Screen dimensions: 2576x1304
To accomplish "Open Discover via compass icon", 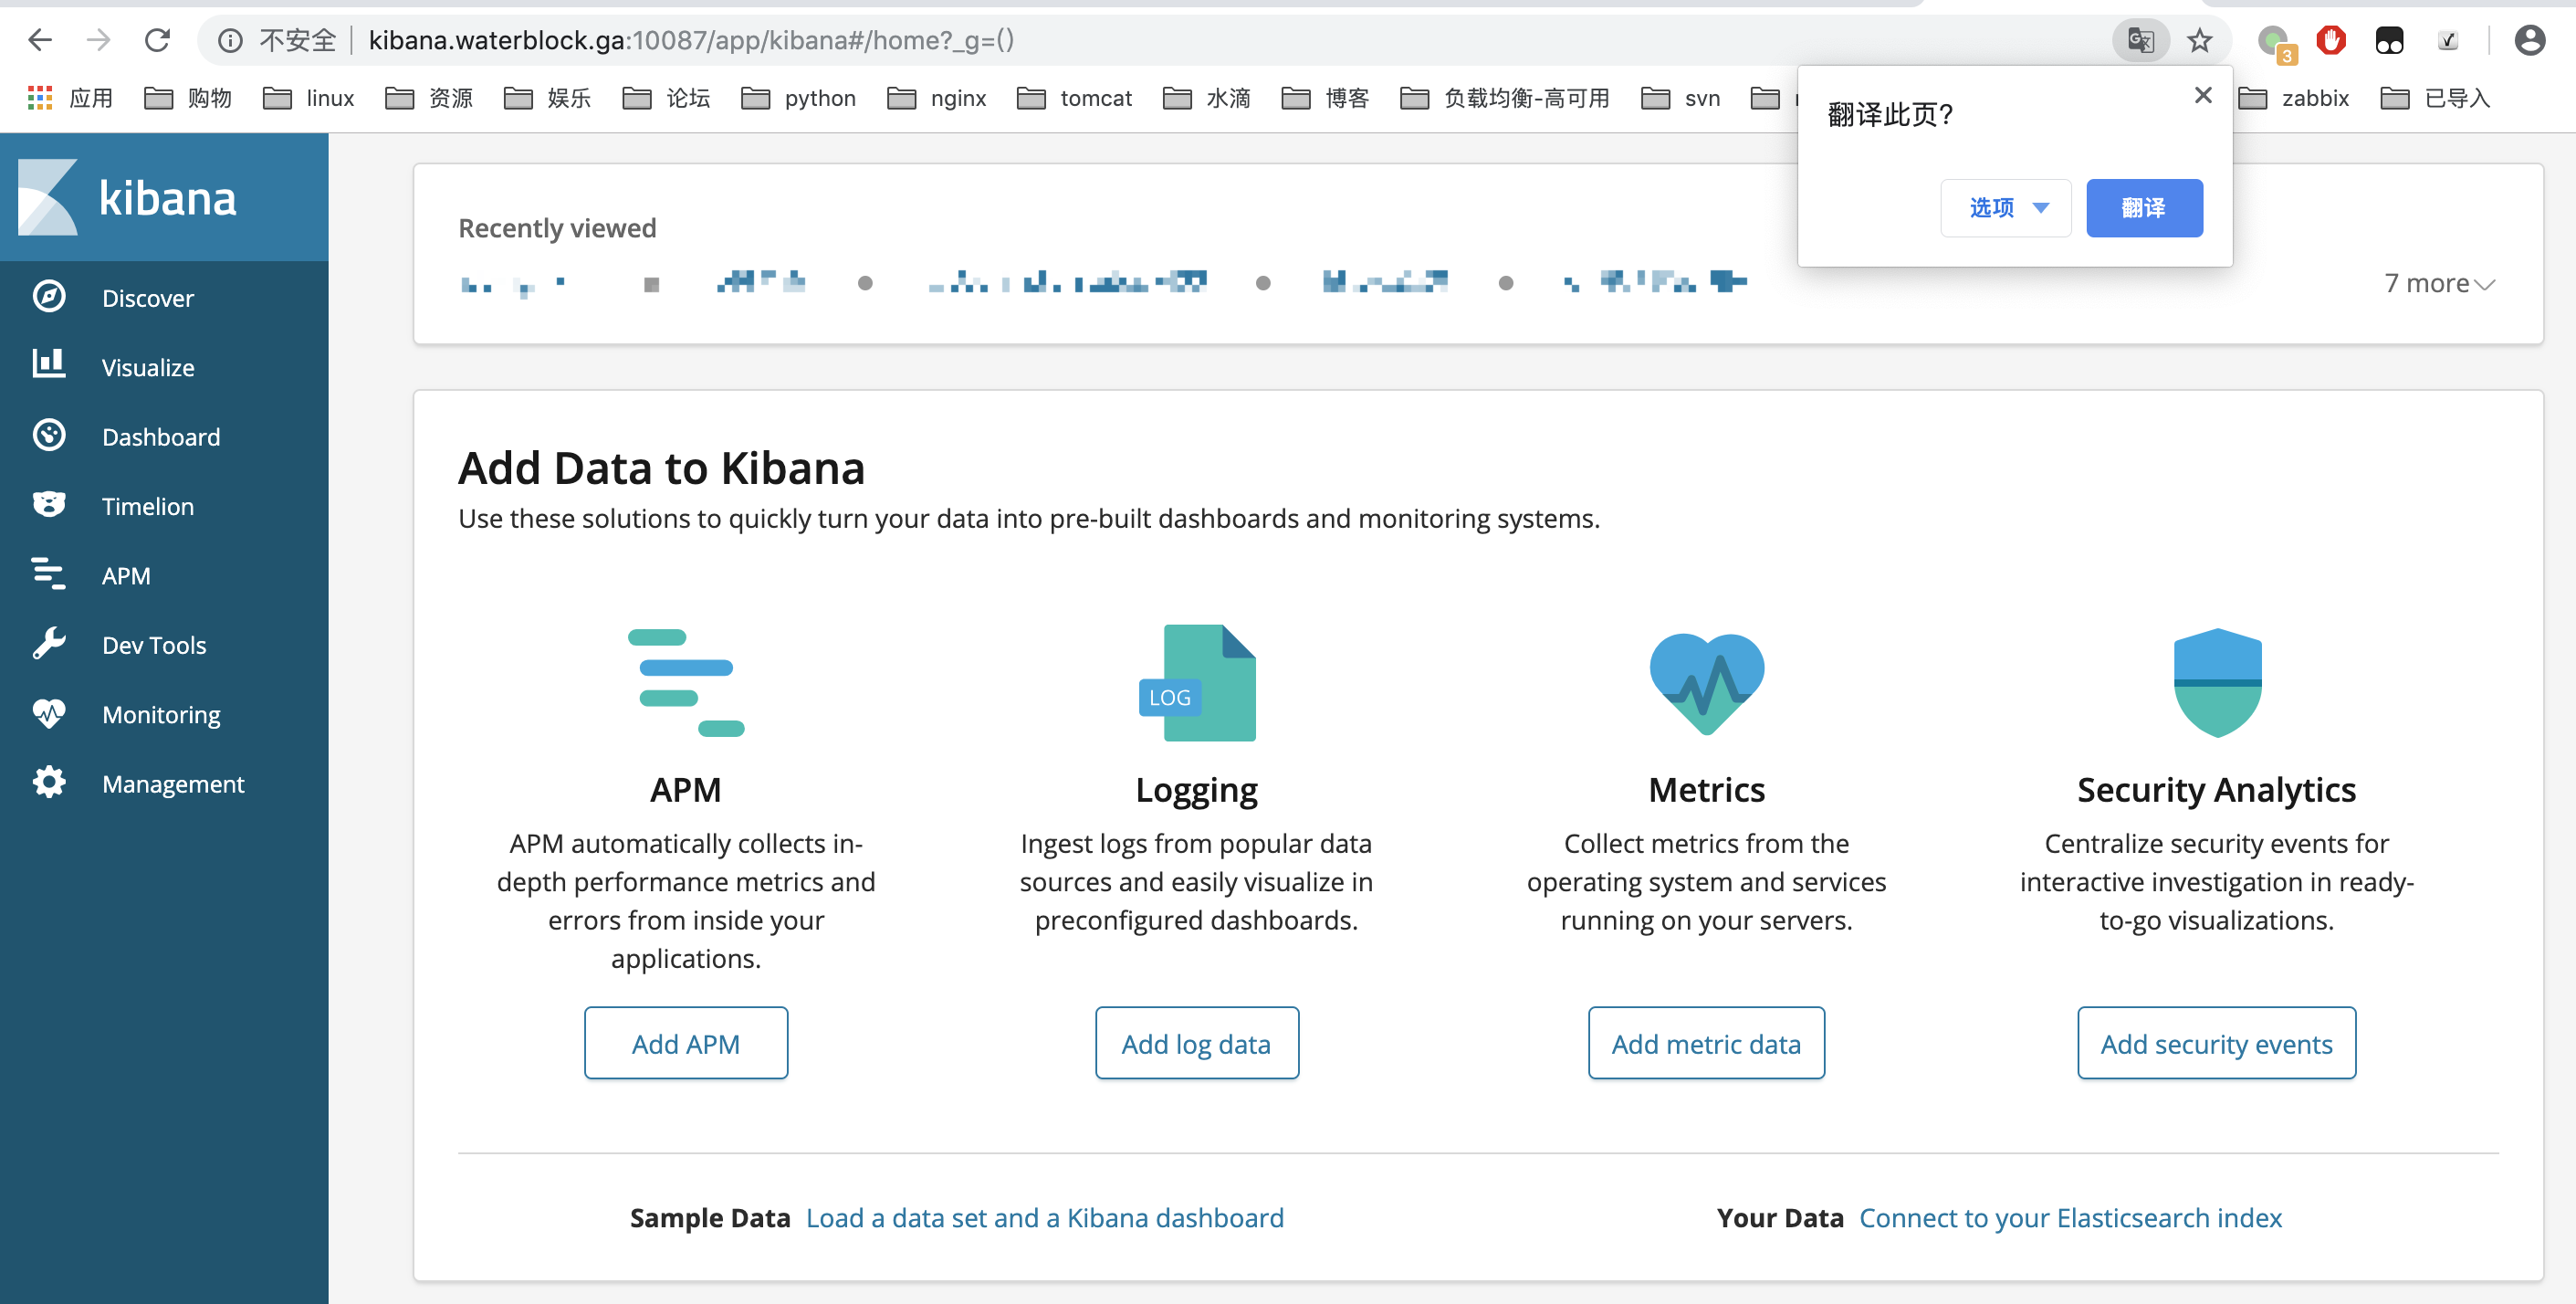I will tap(48, 297).
